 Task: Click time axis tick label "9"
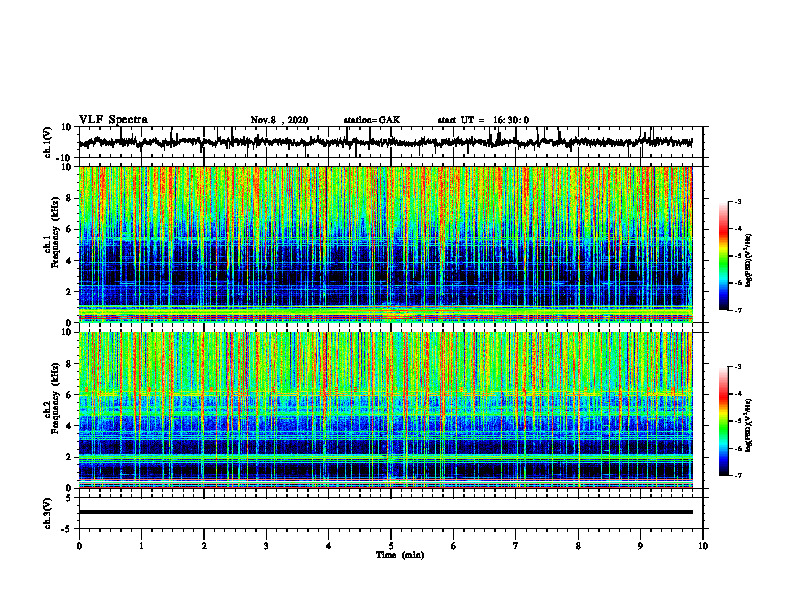pyautogui.click(x=640, y=546)
